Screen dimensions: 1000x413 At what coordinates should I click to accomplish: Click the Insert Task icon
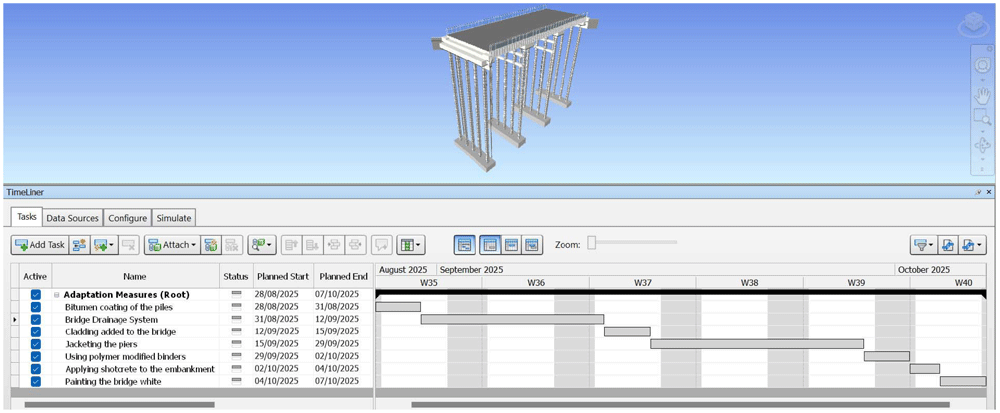coord(80,245)
